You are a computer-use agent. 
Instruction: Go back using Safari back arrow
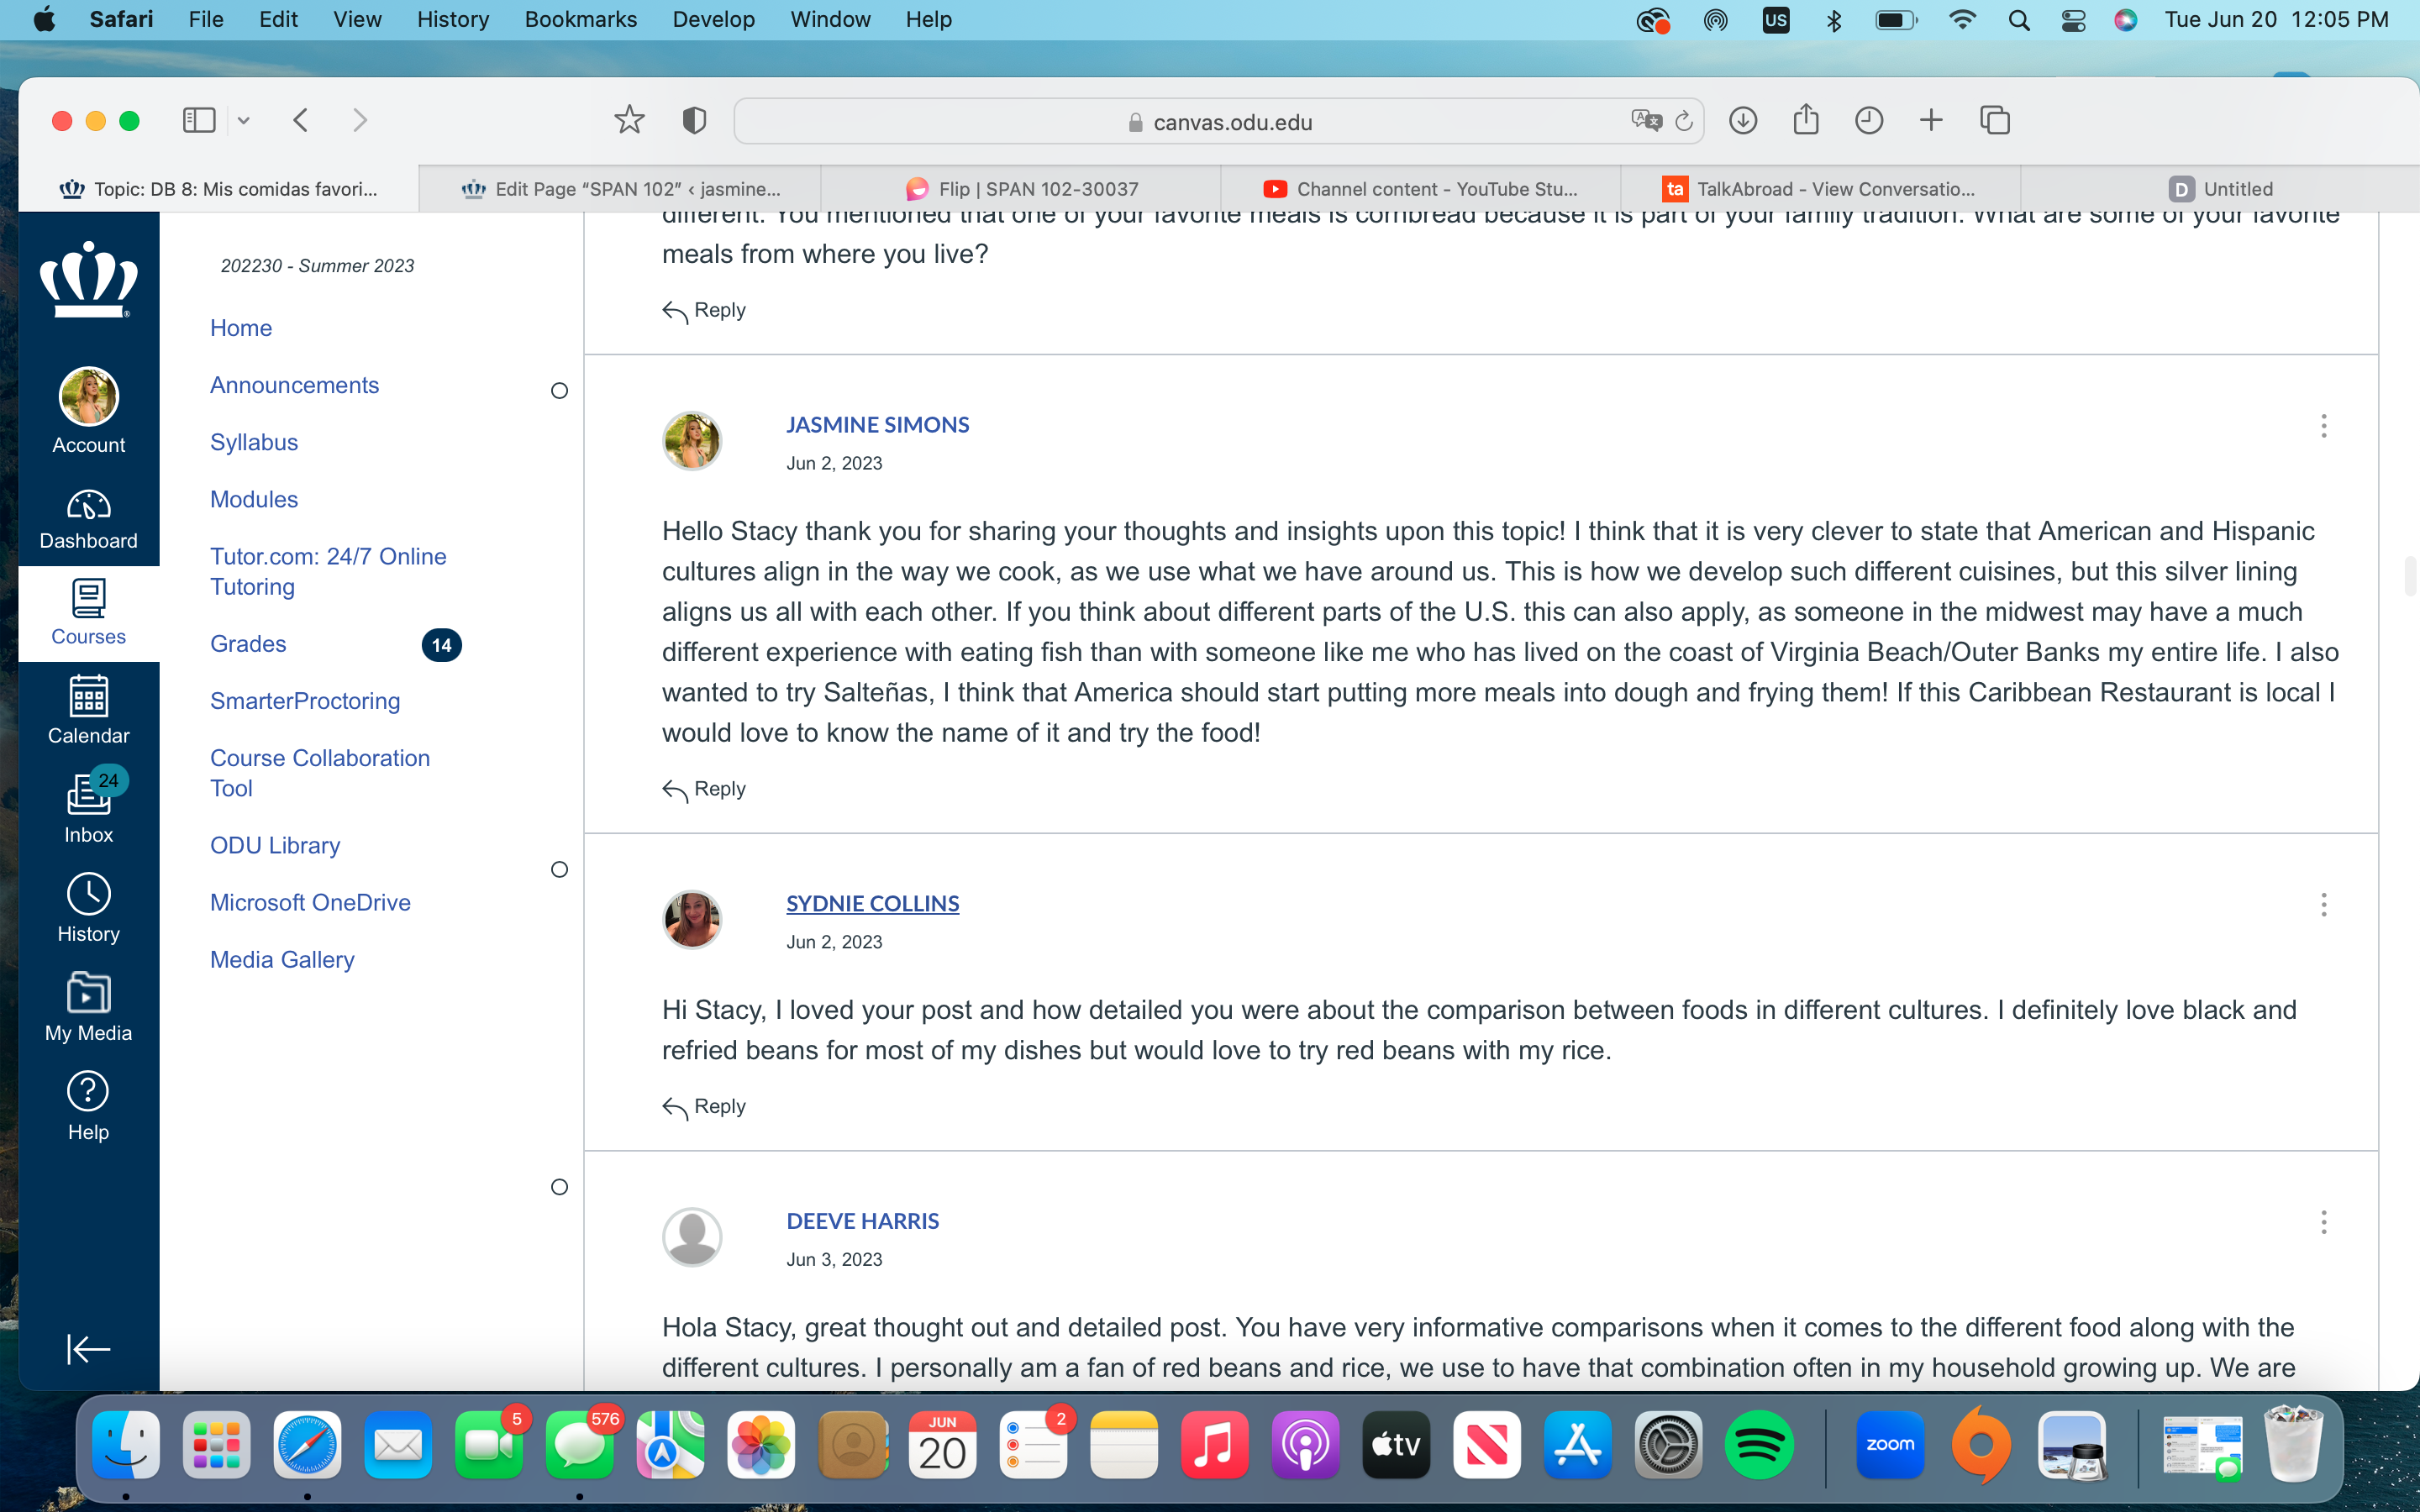pos(300,121)
